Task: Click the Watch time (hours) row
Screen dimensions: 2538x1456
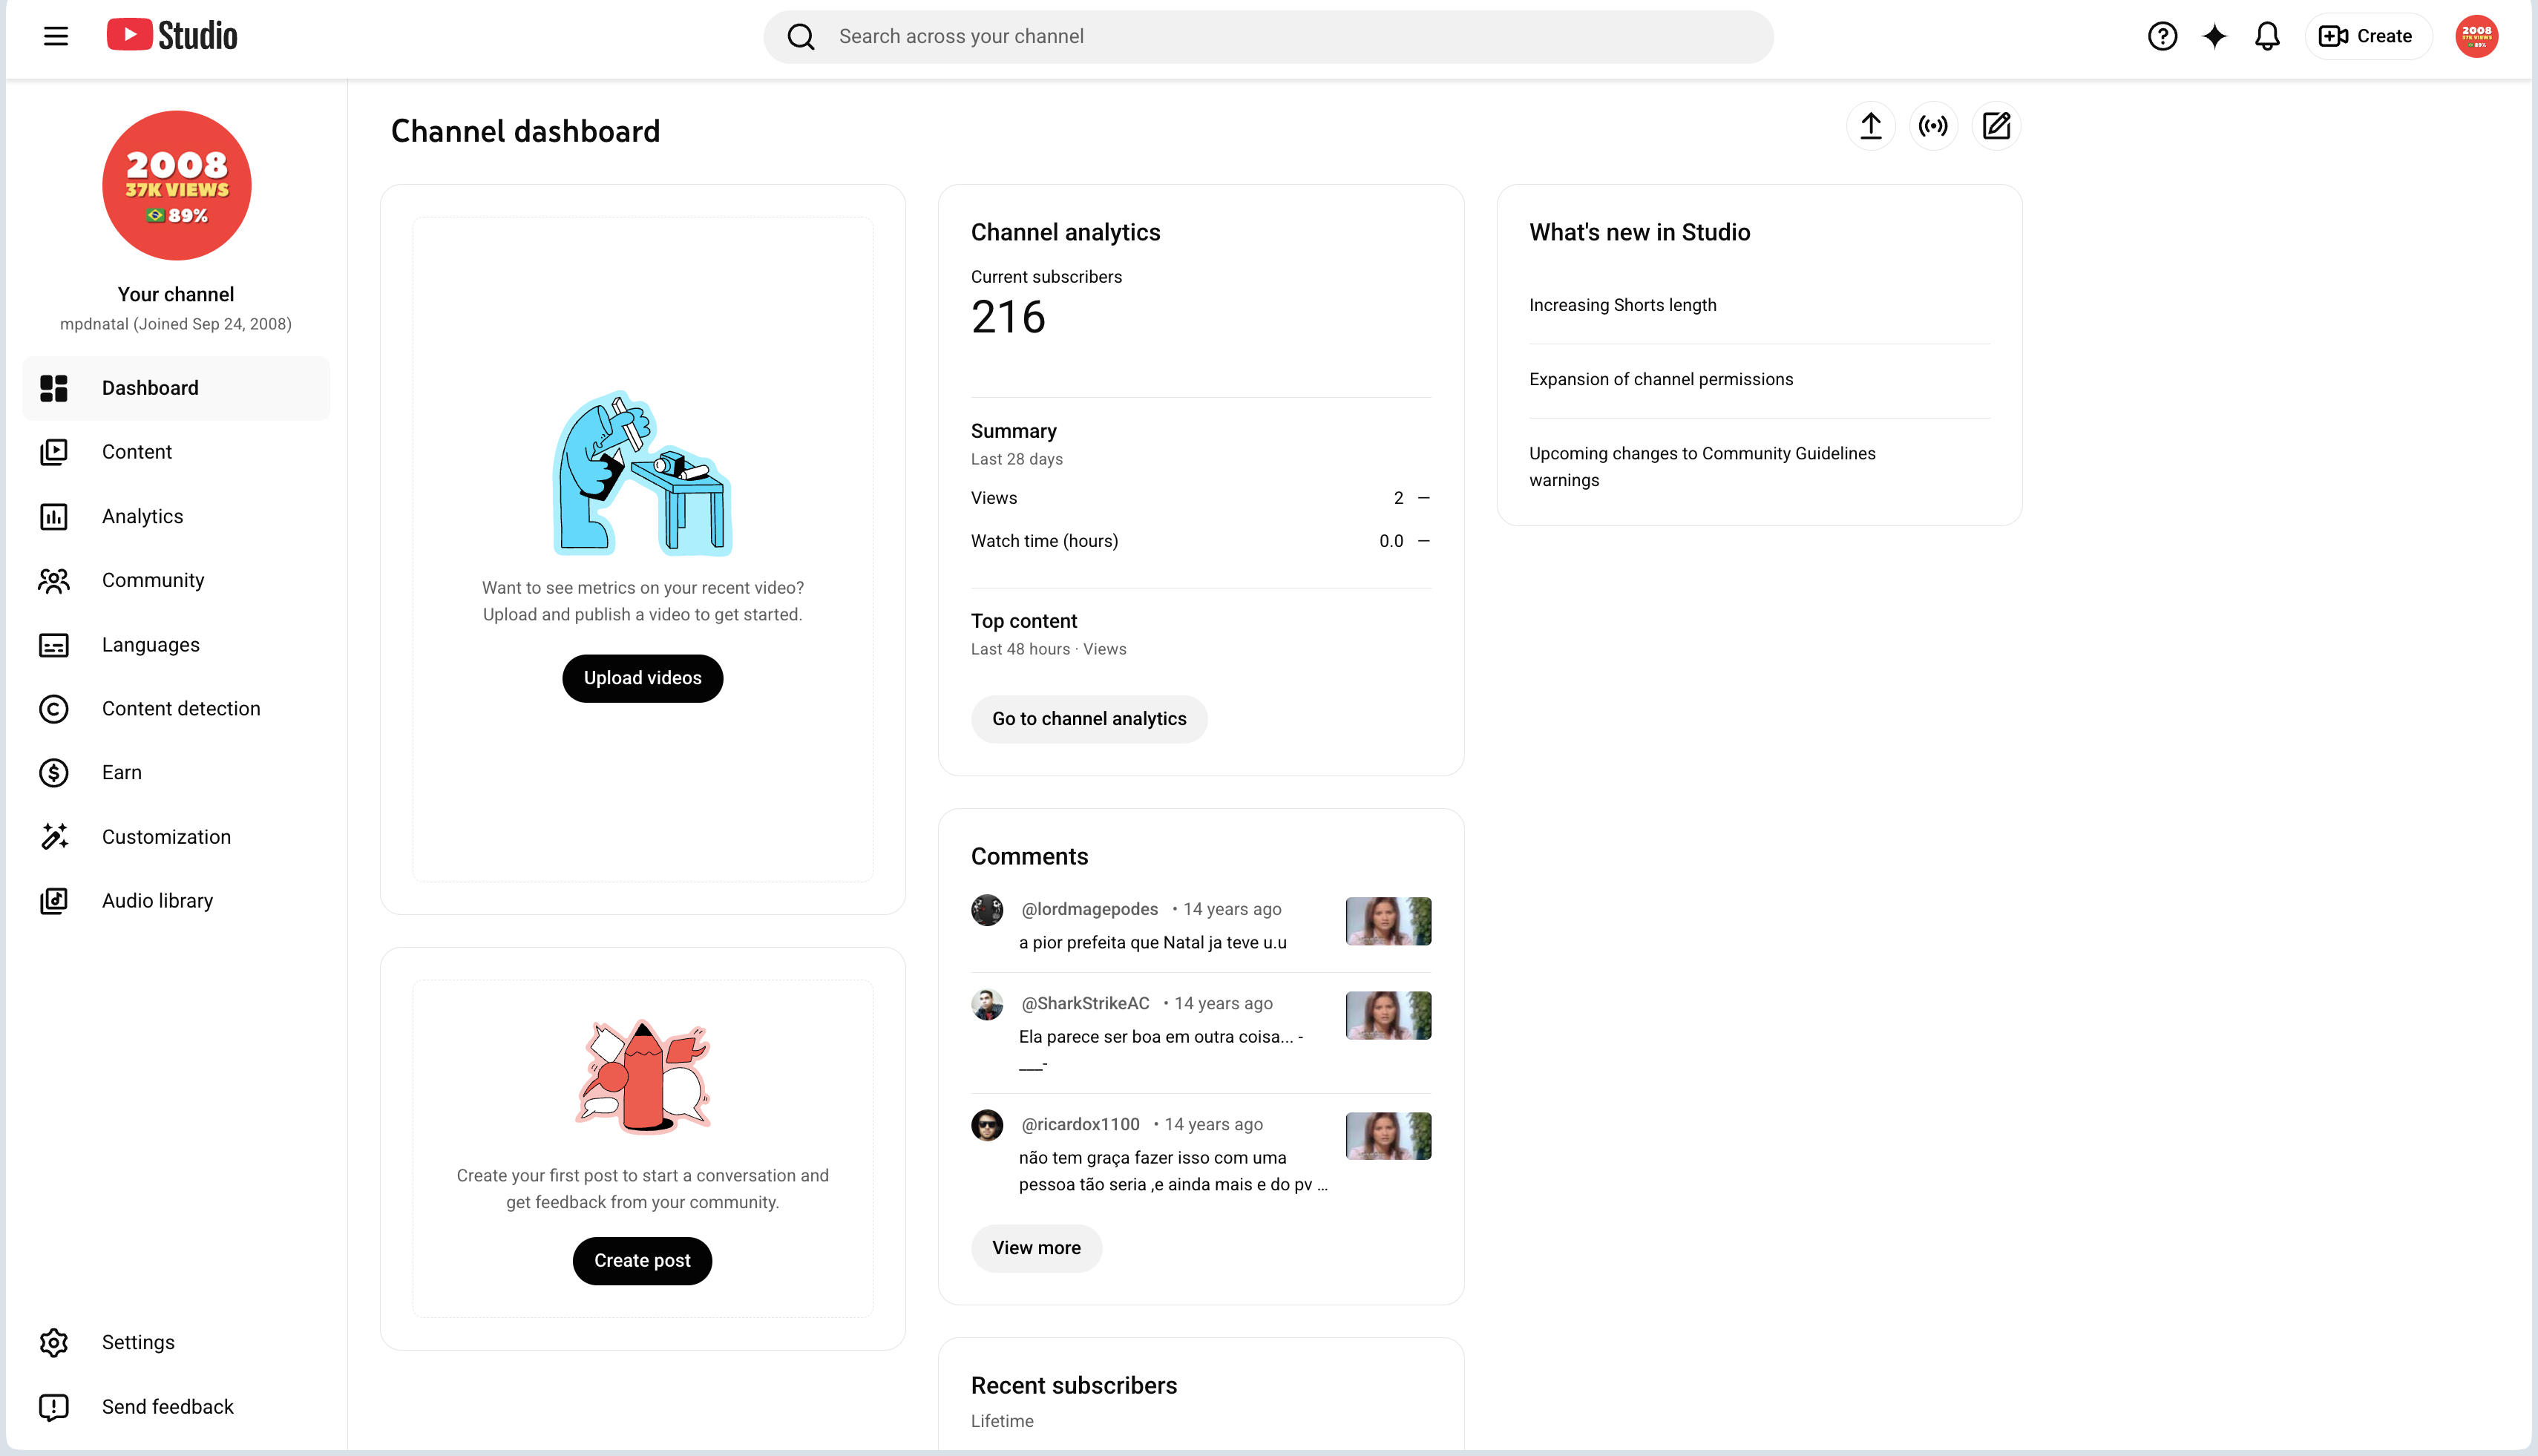Action: [x=1200, y=541]
